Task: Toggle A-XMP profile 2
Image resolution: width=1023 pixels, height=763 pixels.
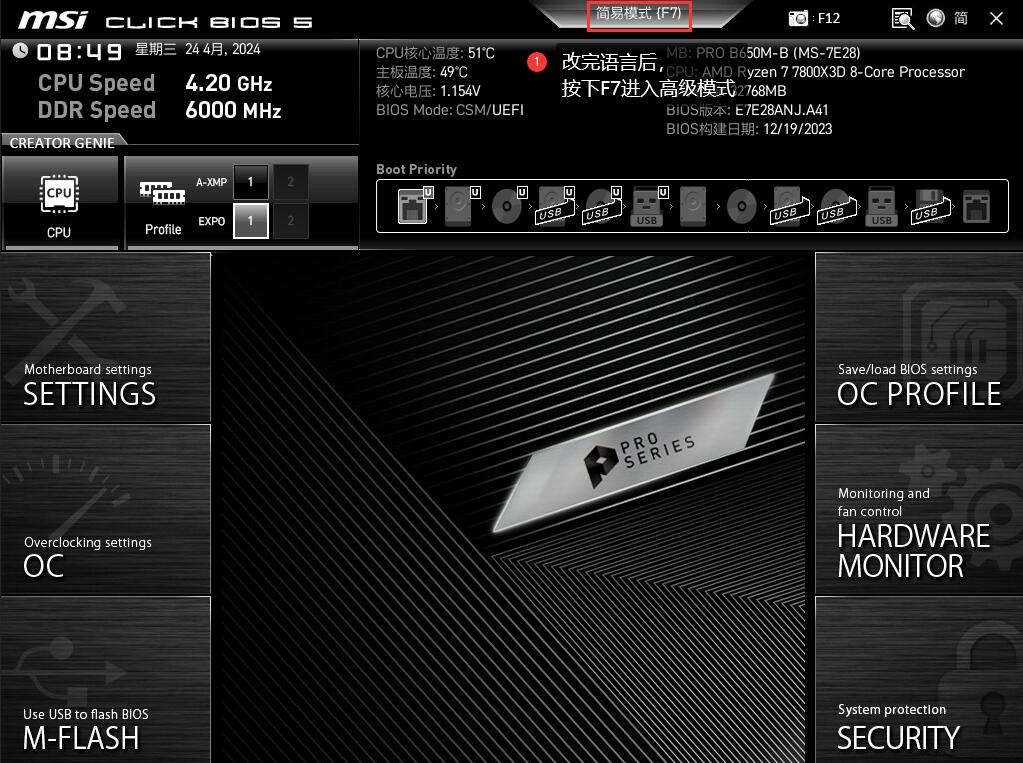Action: click(291, 182)
